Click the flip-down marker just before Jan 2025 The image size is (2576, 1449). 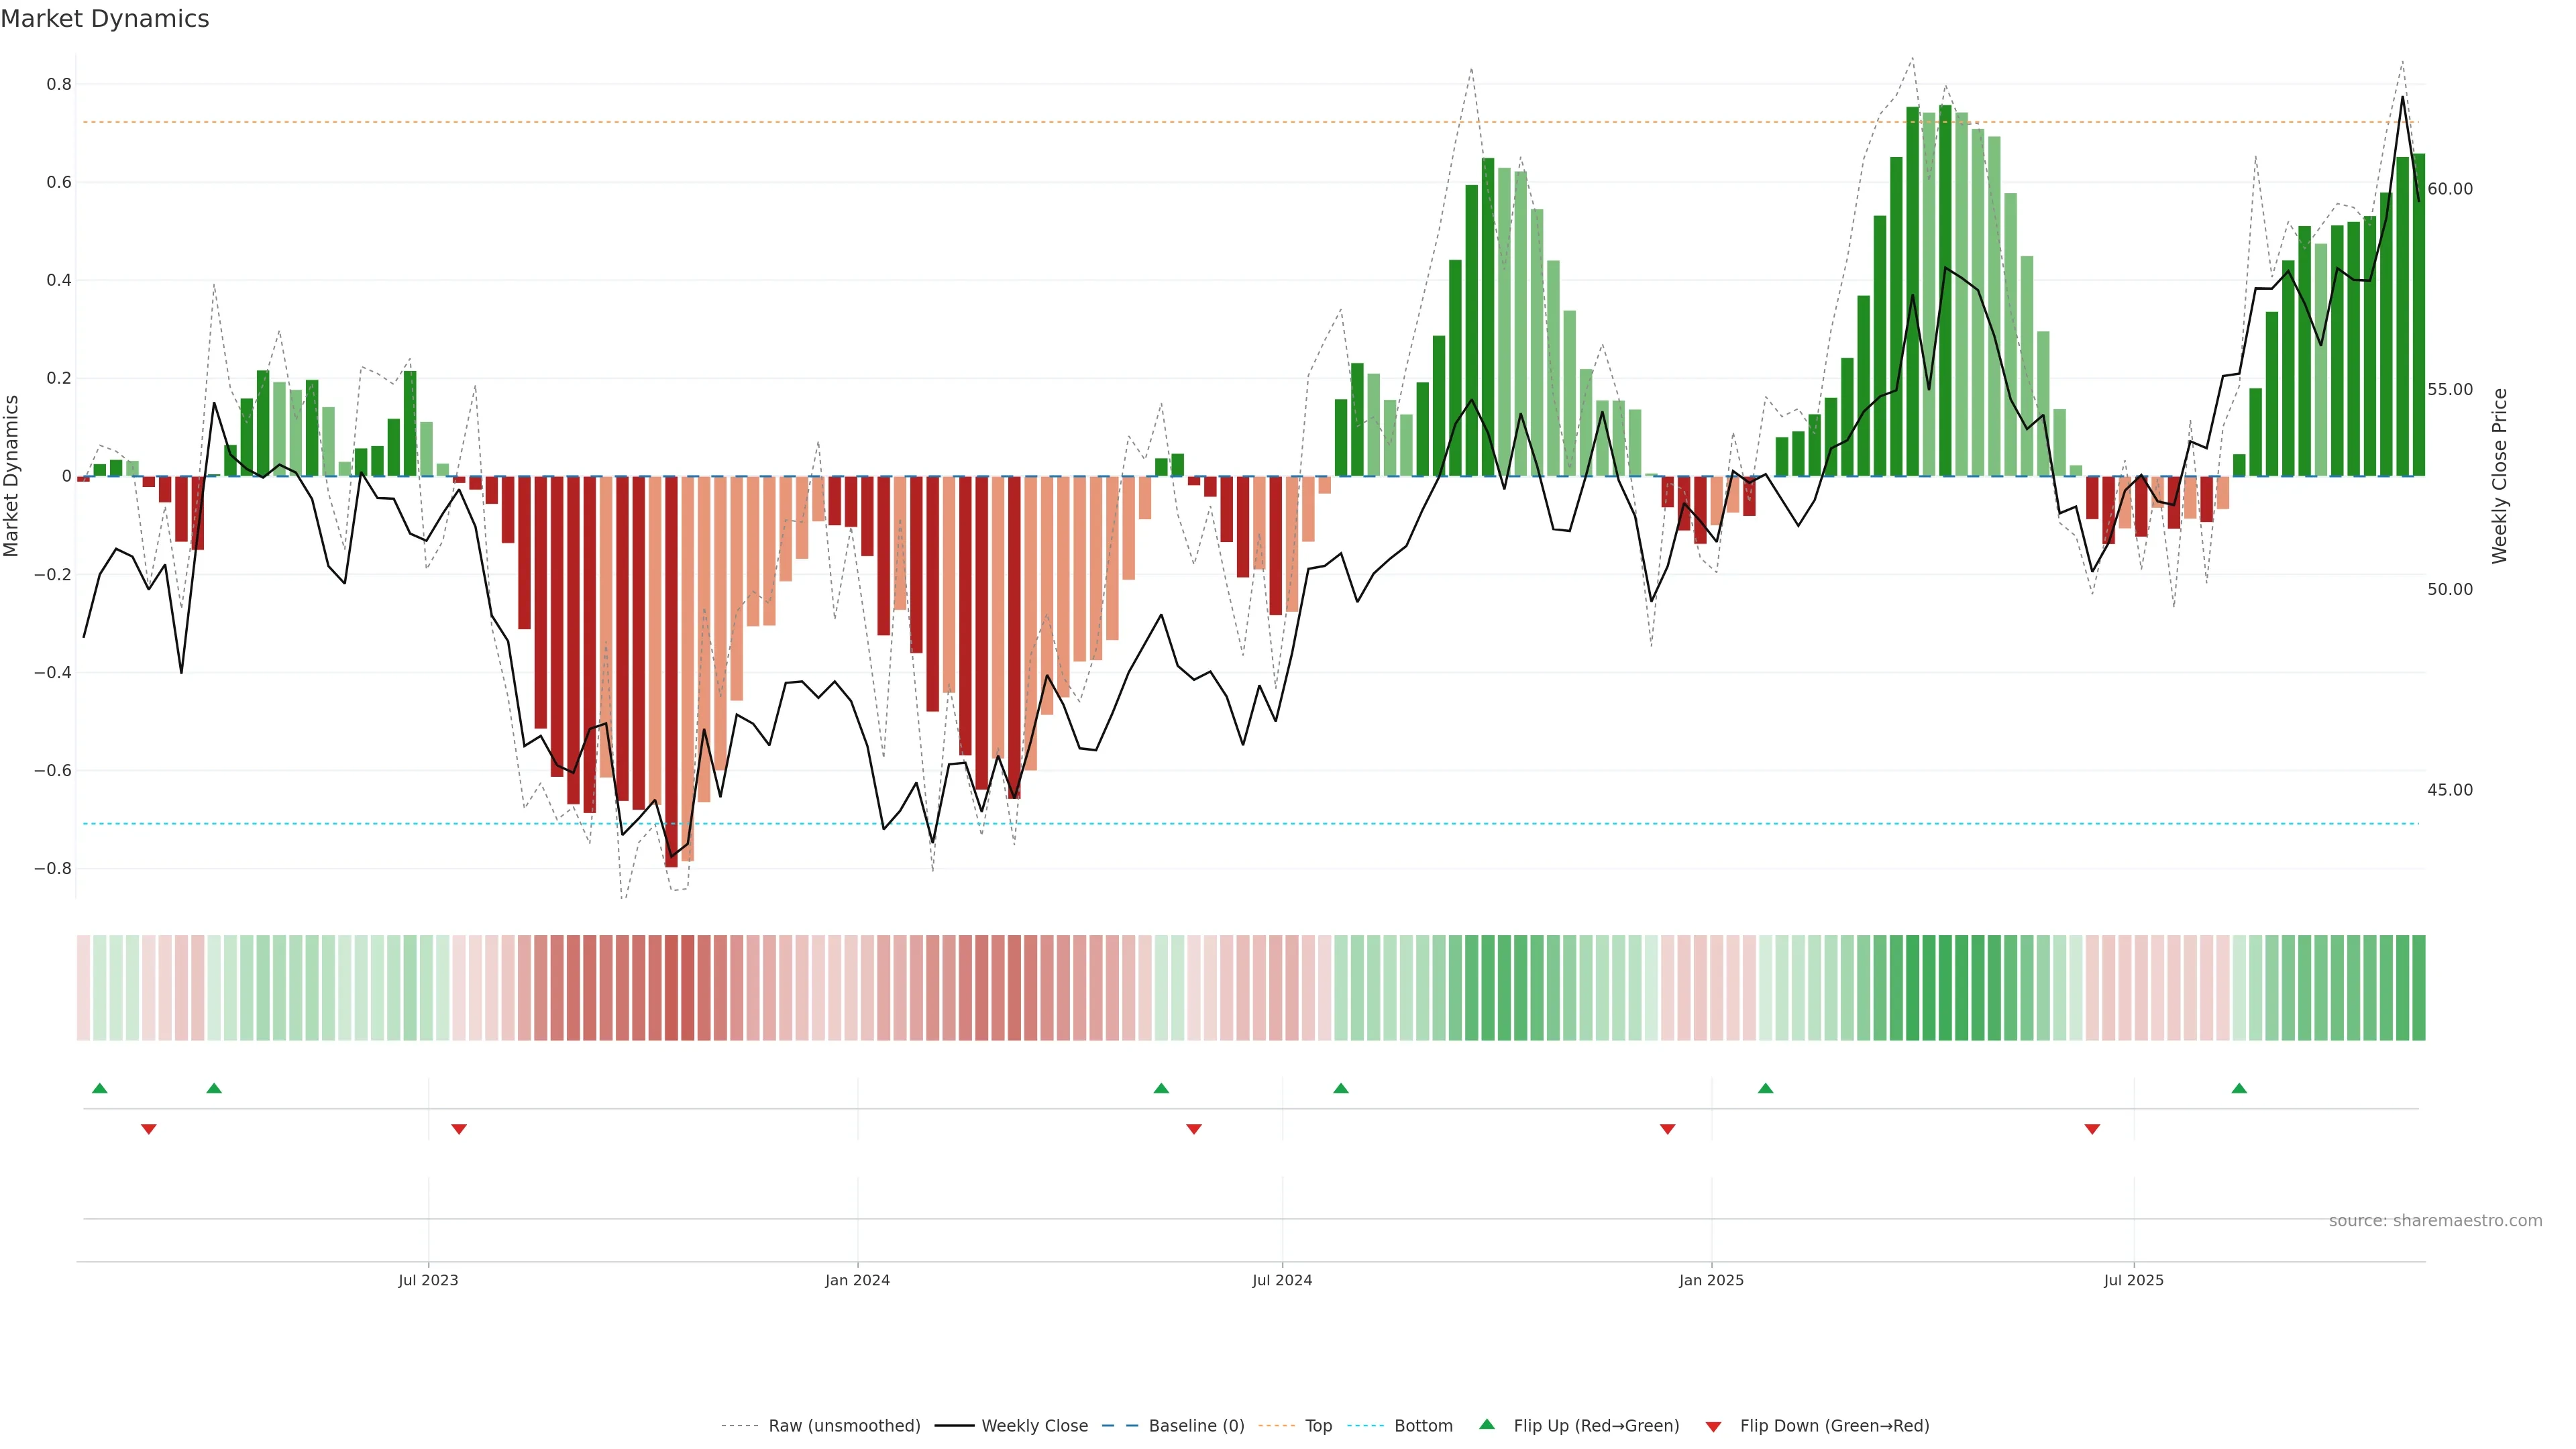point(1667,1129)
